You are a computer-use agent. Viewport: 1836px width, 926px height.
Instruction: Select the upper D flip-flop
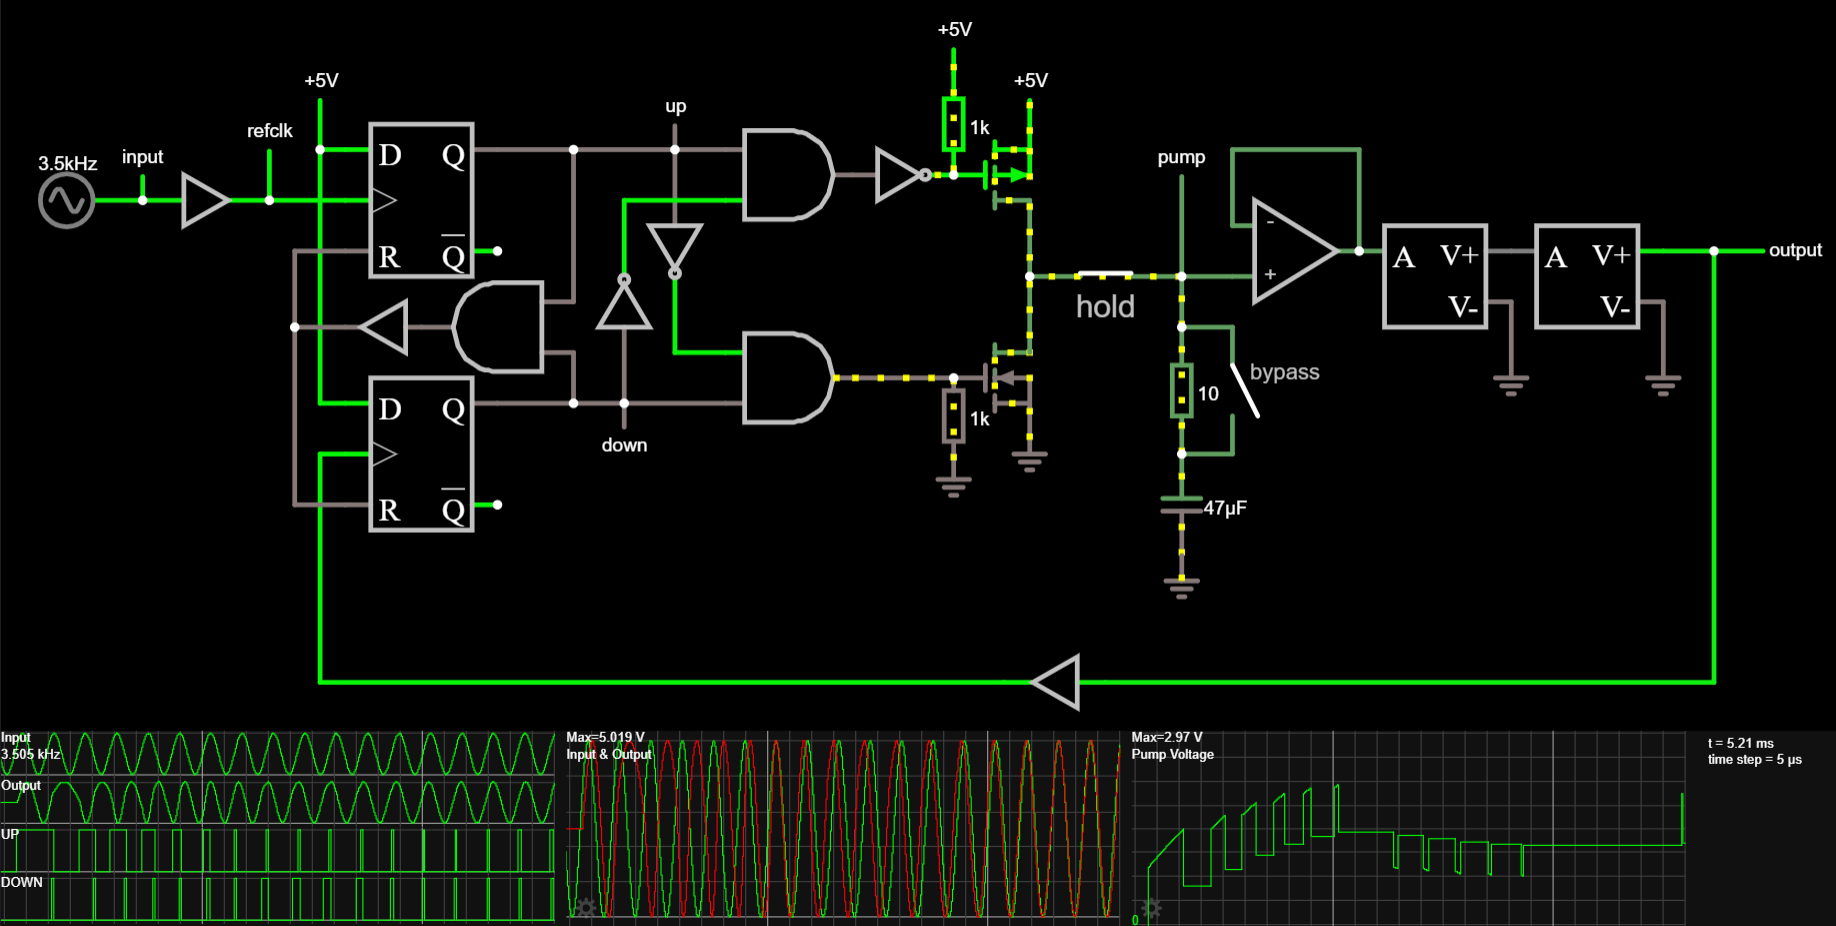click(421, 200)
